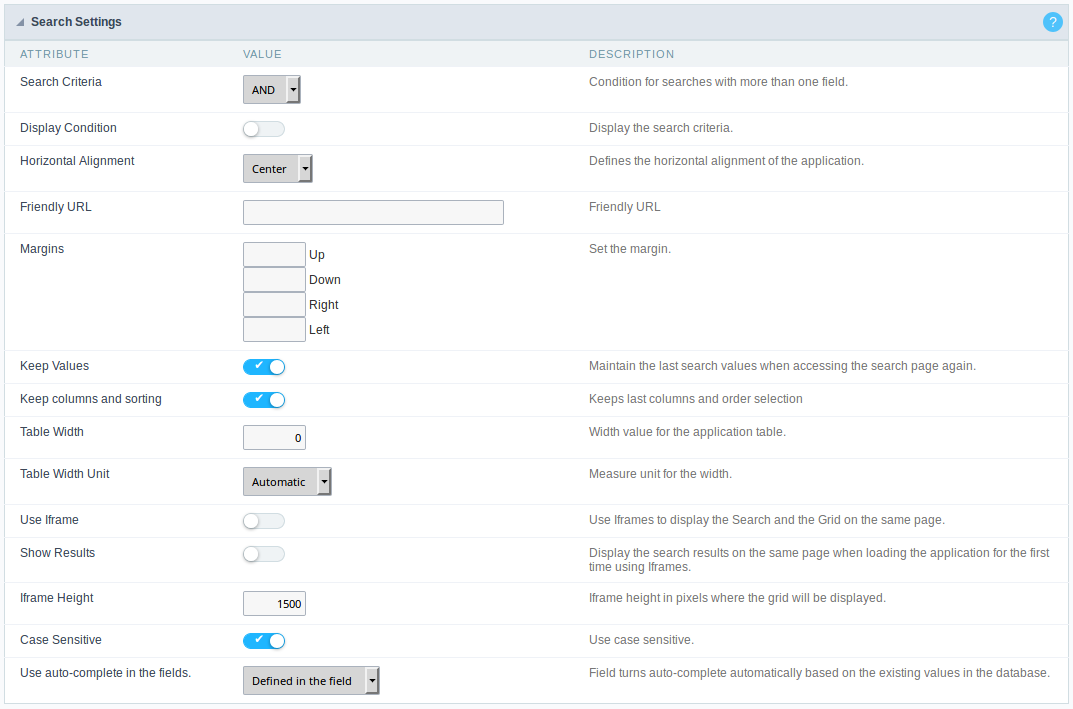Image resolution: width=1073 pixels, height=709 pixels.
Task: Click the Left margin input field
Action: [x=274, y=329]
